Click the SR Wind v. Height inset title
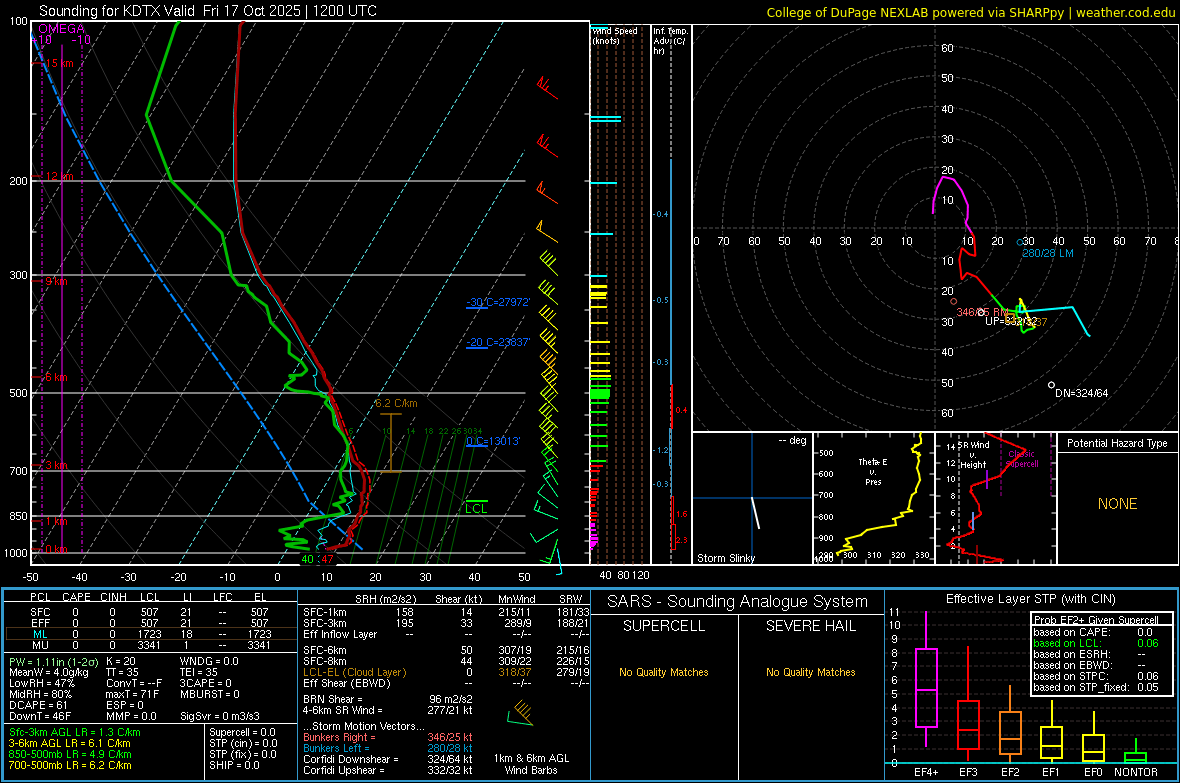Image resolution: width=1180 pixels, height=783 pixels. click(x=974, y=455)
